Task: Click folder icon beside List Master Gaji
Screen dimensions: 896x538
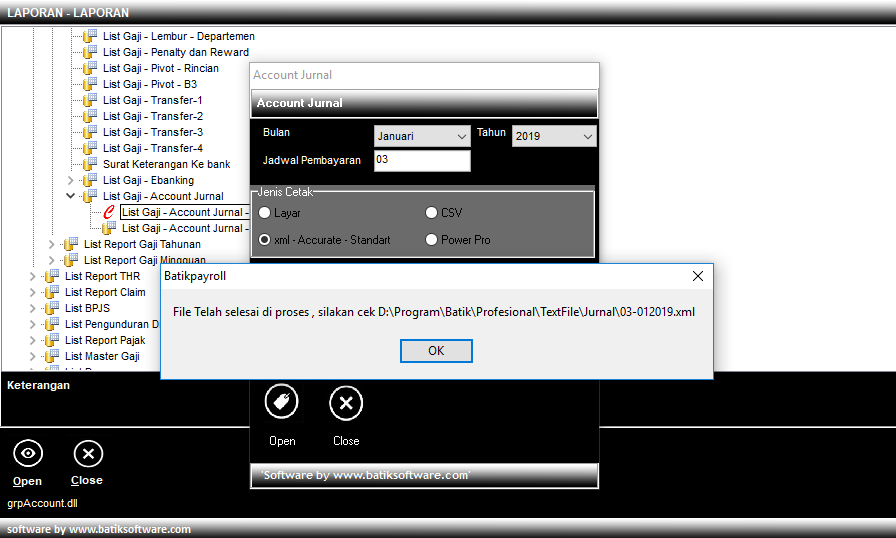Action: 53,356
